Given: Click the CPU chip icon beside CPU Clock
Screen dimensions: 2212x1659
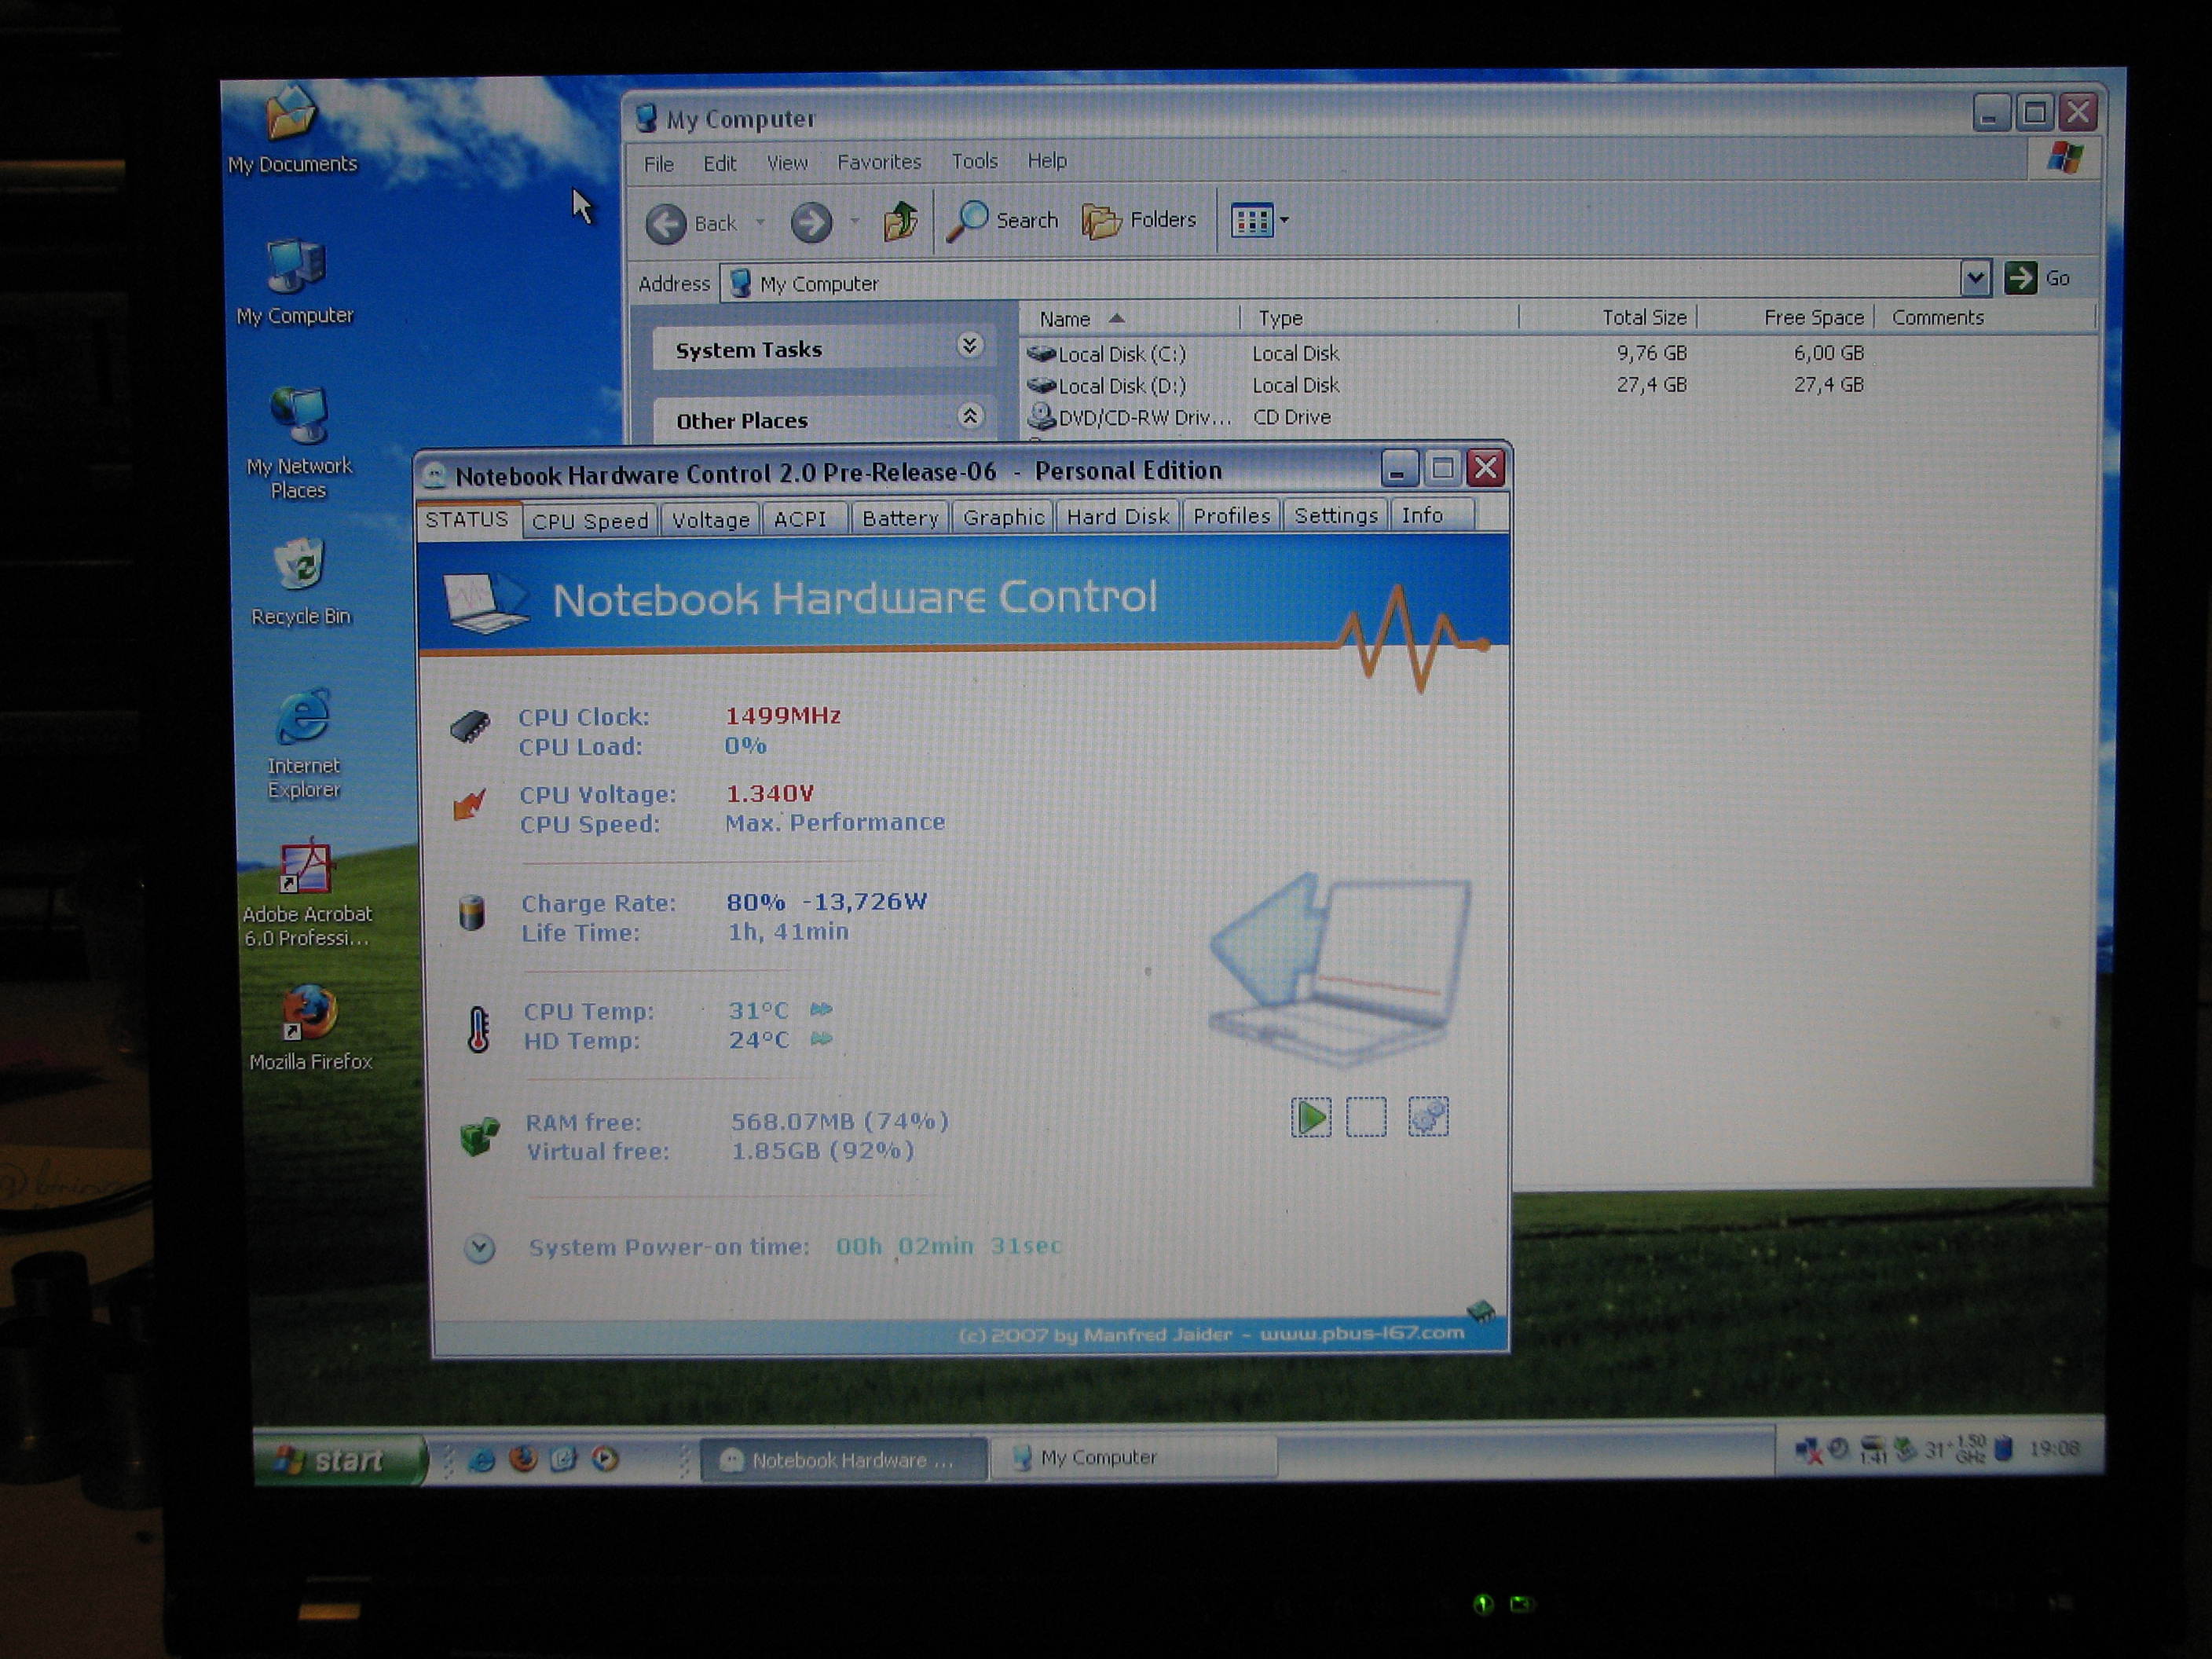Looking at the screenshot, I should (470, 726).
